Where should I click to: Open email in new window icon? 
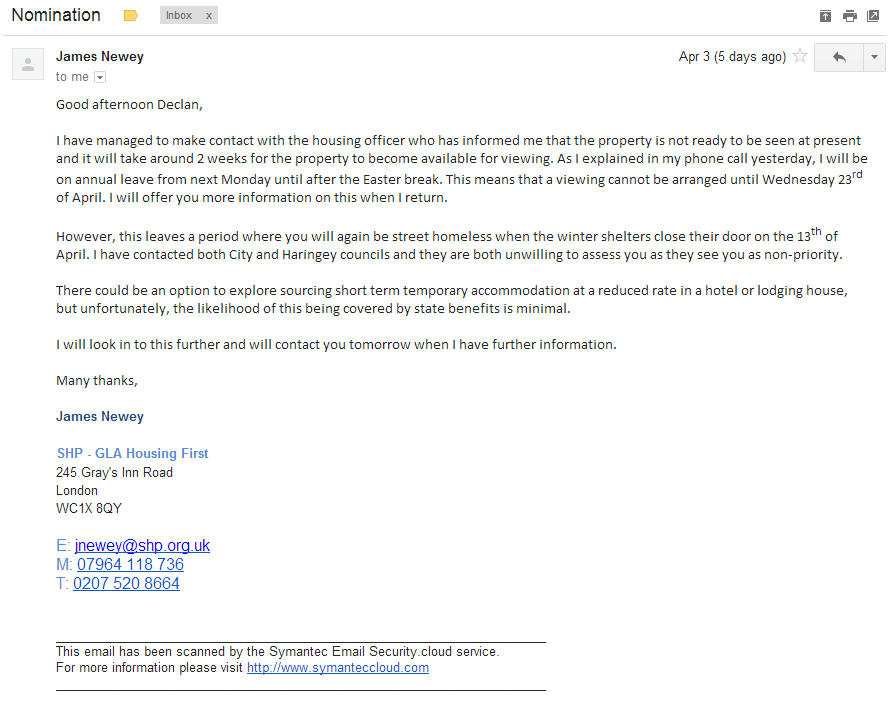click(x=873, y=16)
